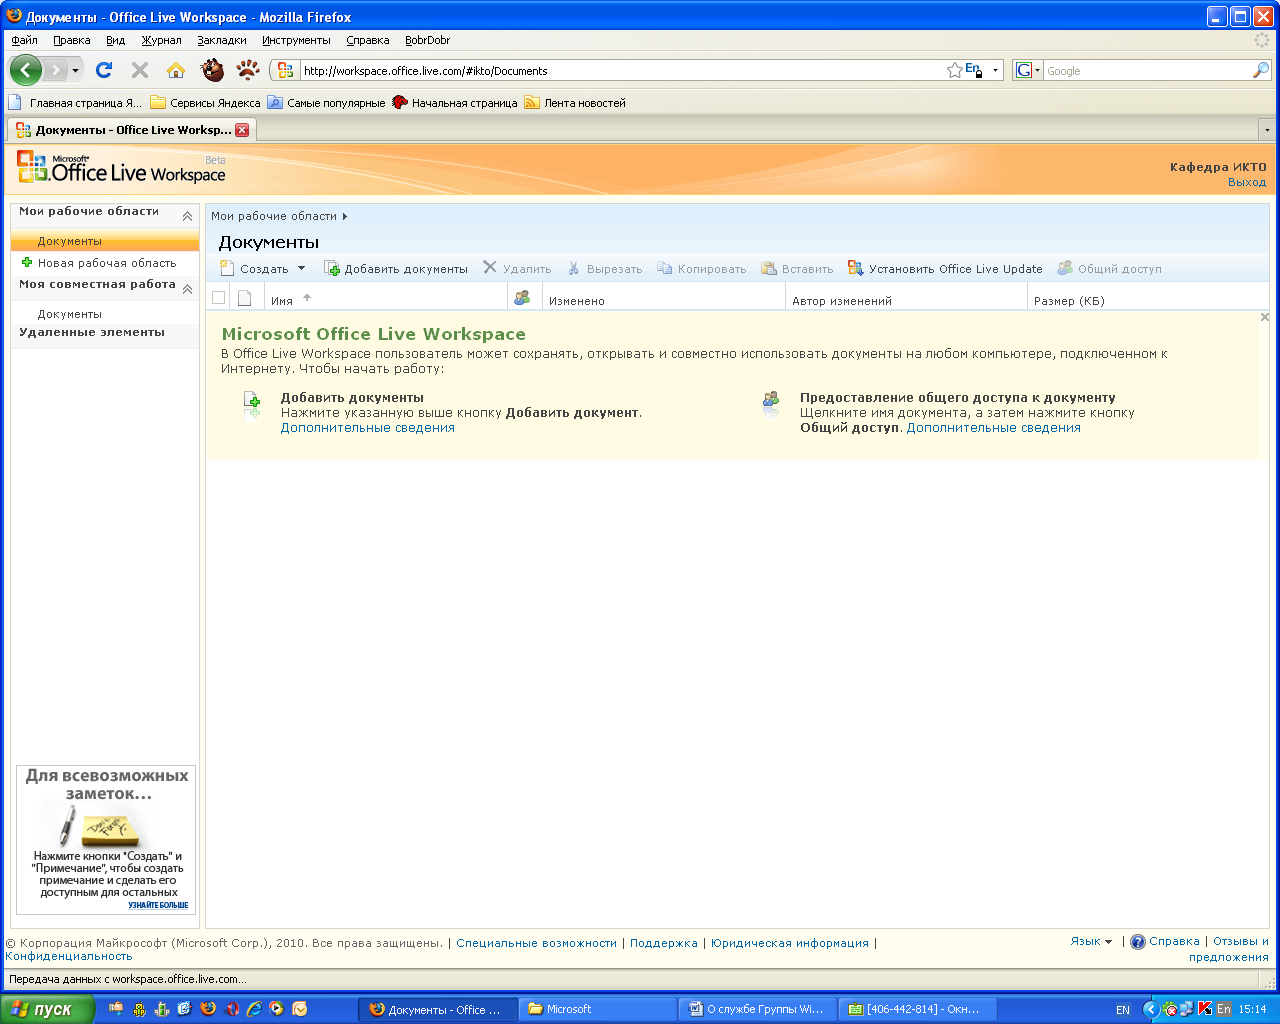
Task: Click the Создать new document toolbar button
Action: tap(255, 268)
